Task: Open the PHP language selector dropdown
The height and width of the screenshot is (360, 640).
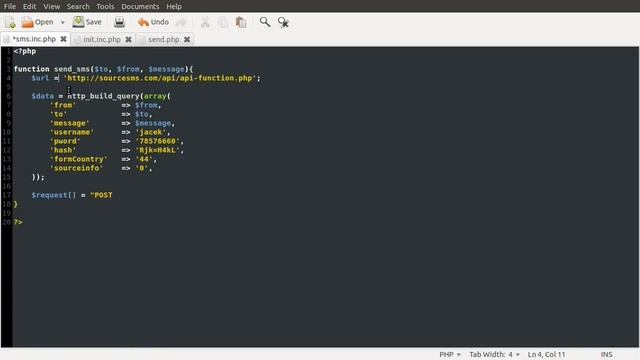Action: pos(450,354)
